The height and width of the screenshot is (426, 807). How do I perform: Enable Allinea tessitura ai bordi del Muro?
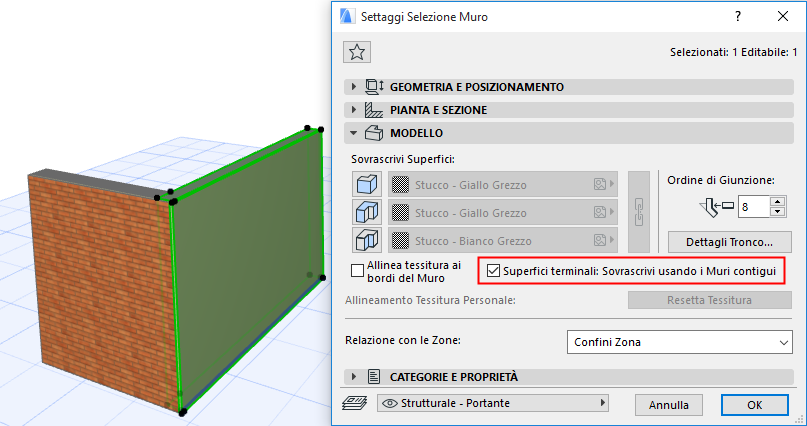(x=357, y=271)
